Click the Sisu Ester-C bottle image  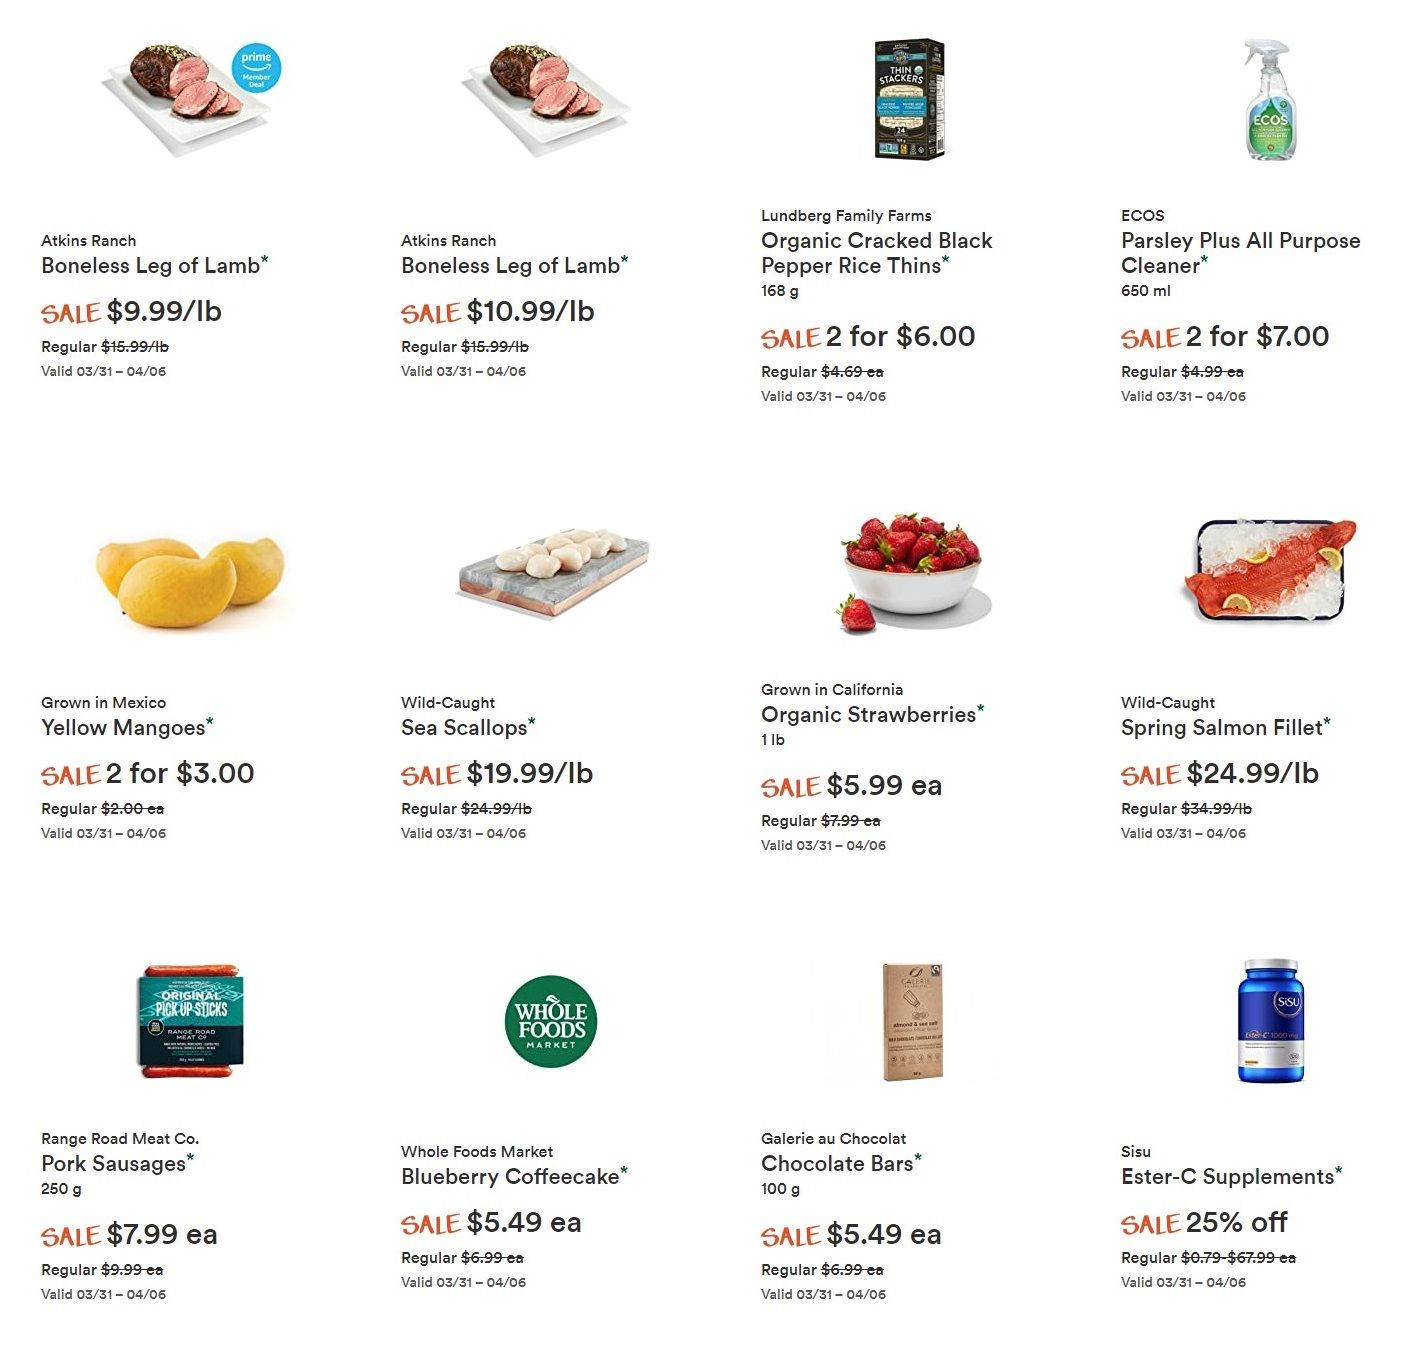(x=1270, y=1021)
